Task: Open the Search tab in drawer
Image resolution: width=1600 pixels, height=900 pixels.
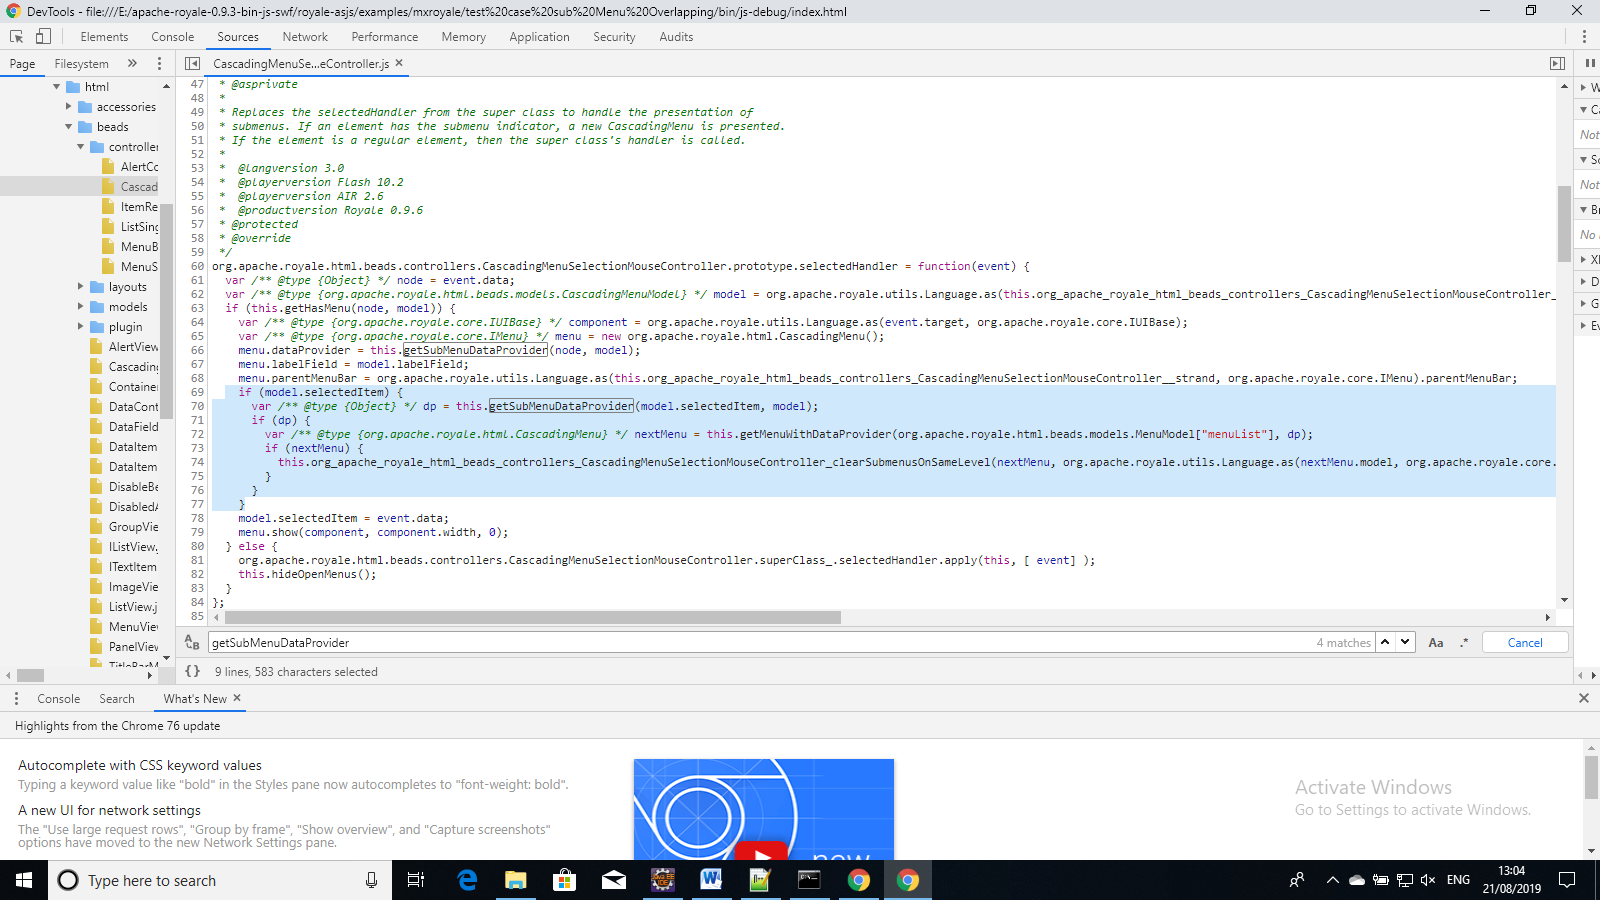Action: [117, 699]
